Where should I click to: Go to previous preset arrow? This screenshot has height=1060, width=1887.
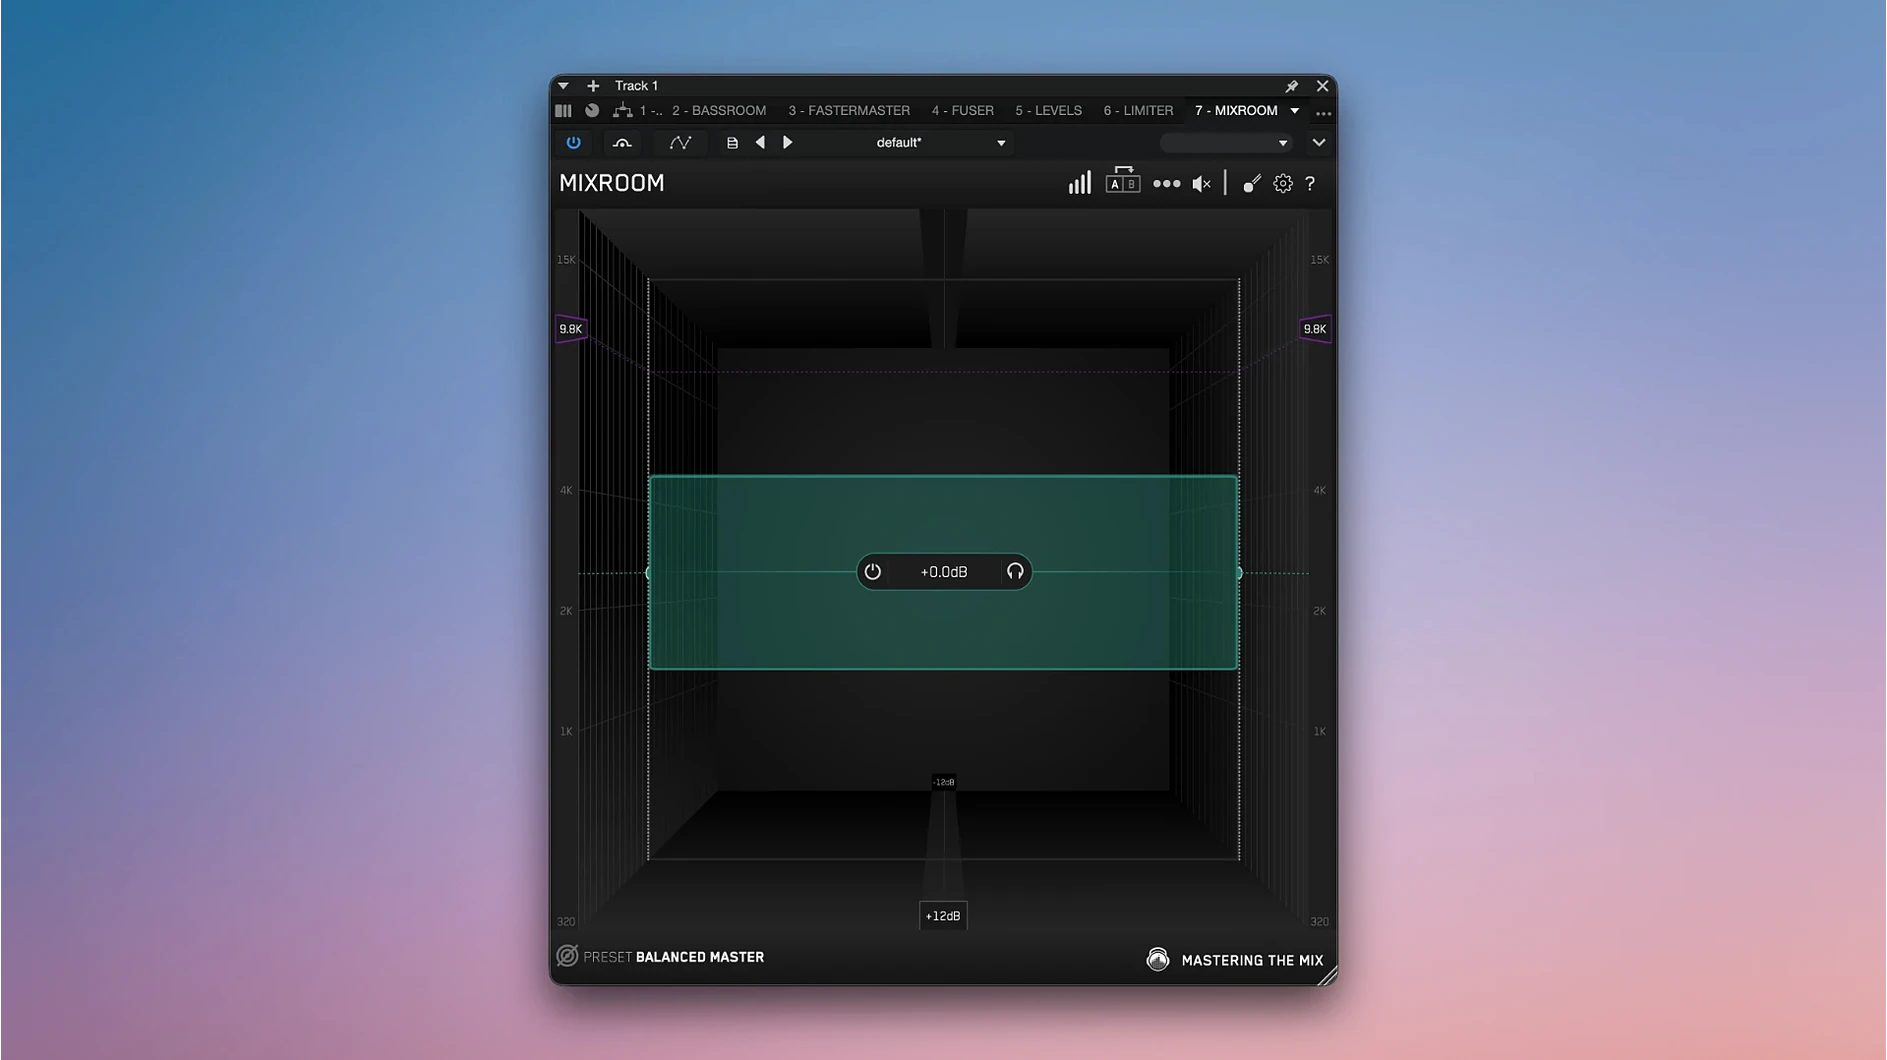coord(760,143)
